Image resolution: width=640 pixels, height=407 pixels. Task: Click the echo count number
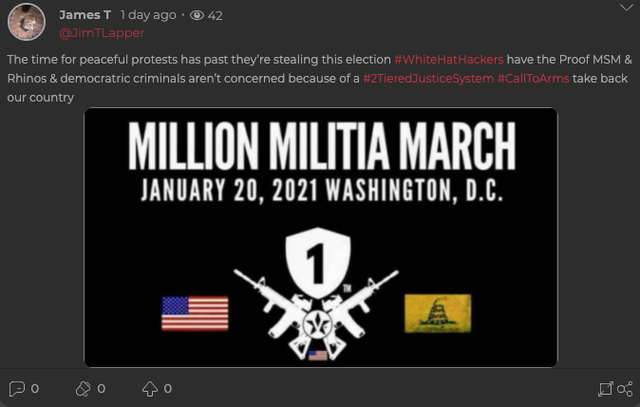(x=101, y=388)
